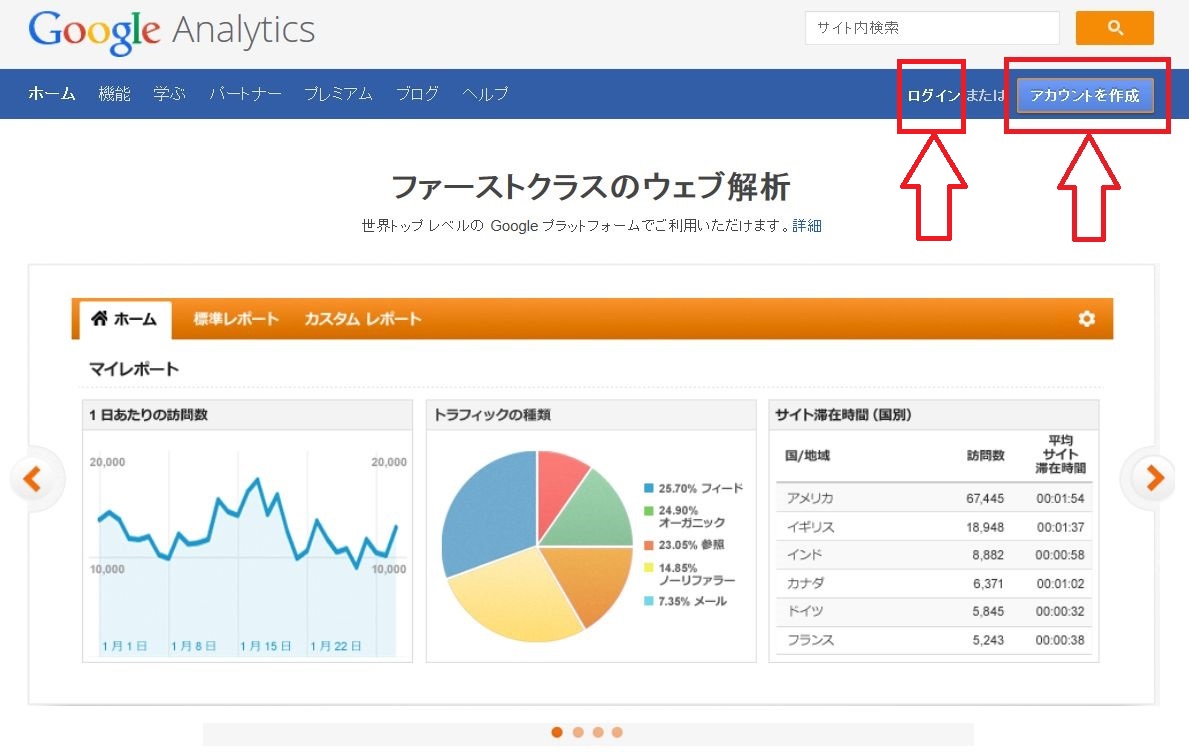Select the カナダ table row
The image size is (1189, 752).
(934, 584)
